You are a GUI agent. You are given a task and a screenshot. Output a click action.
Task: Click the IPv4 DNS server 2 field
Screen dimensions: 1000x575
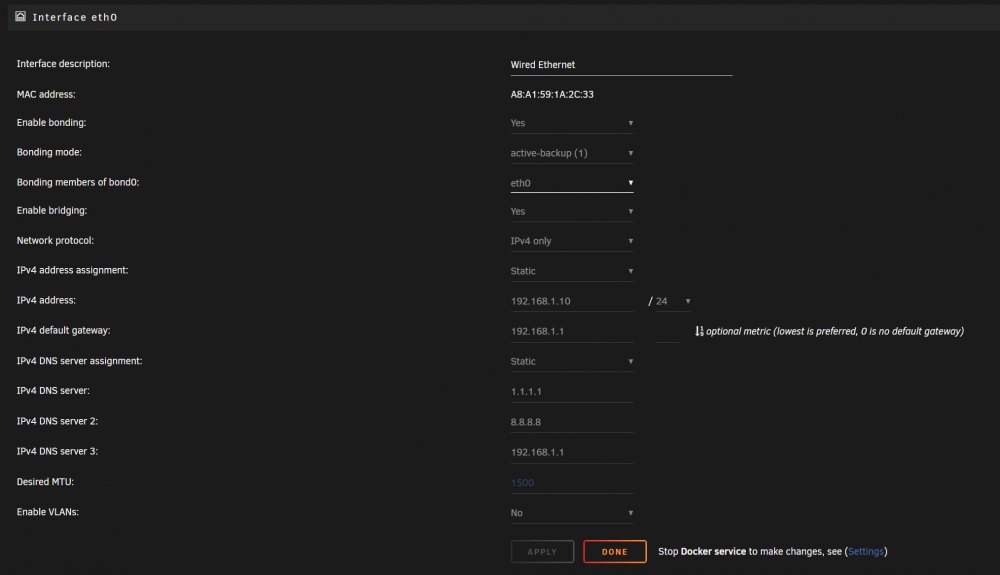[572, 422]
